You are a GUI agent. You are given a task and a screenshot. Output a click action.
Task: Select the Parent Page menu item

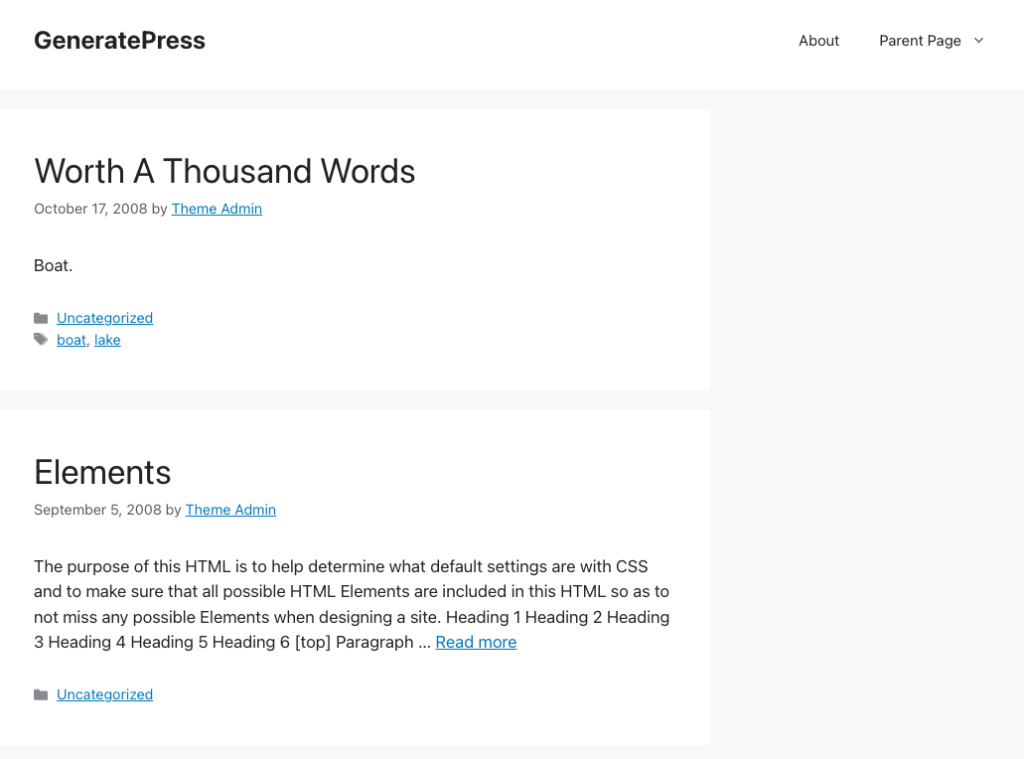pyautogui.click(x=919, y=41)
